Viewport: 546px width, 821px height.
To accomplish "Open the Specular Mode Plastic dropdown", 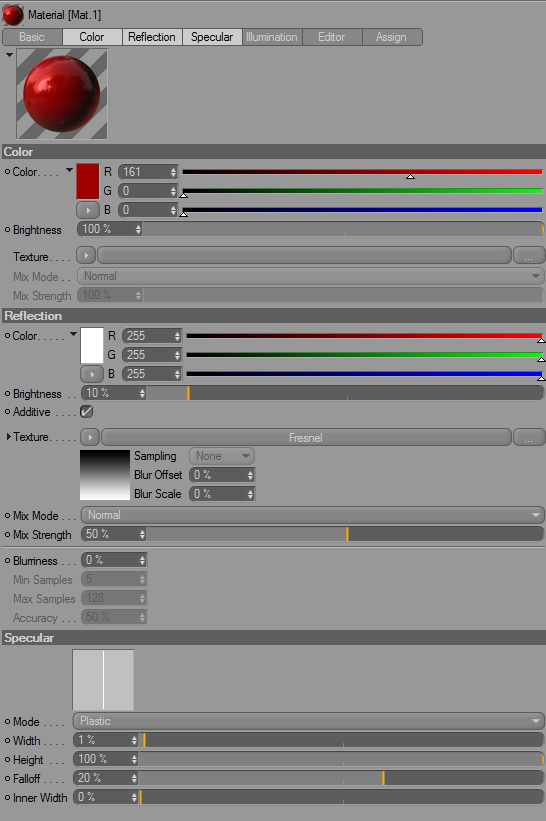I will 309,721.
